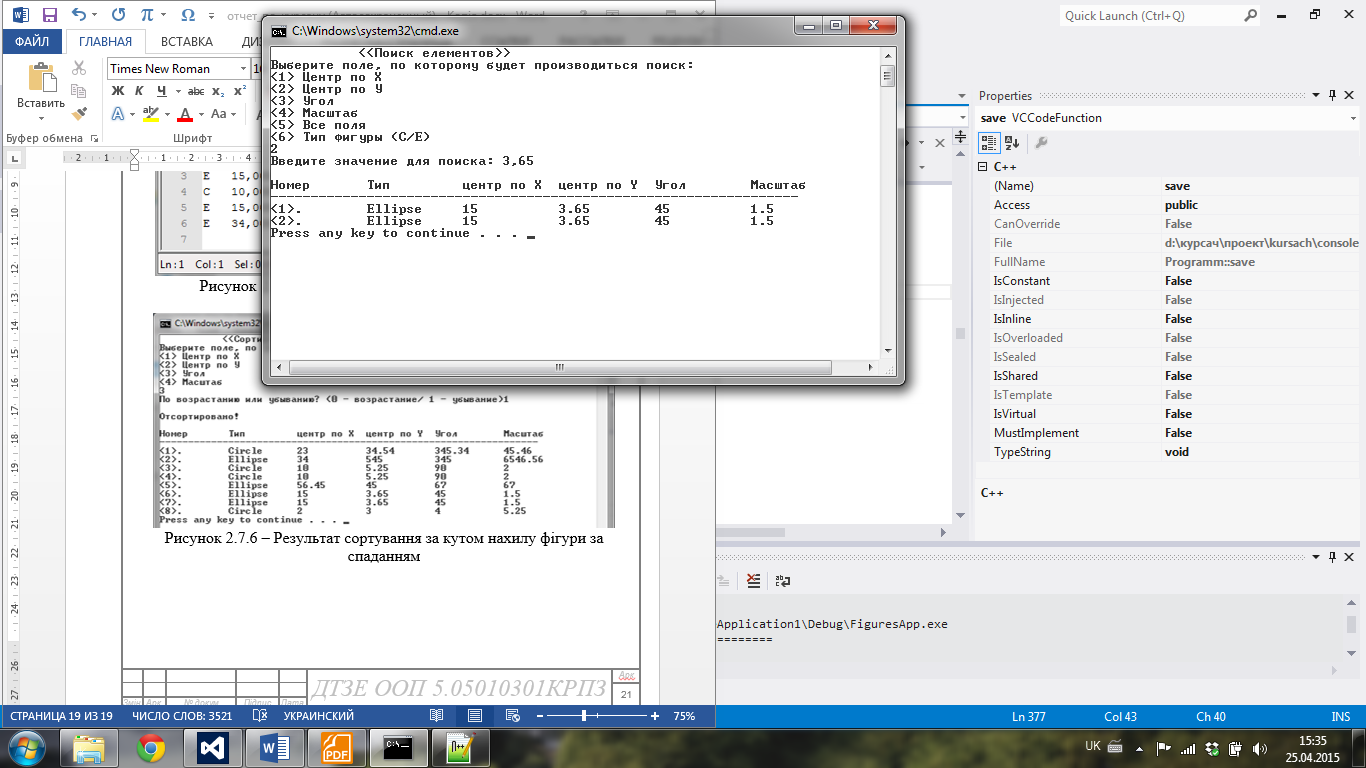Image resolution: width=1366 pixels, height=768 pixels.
Task: Click the Word zoom slider handle
Action: (584, 716)
